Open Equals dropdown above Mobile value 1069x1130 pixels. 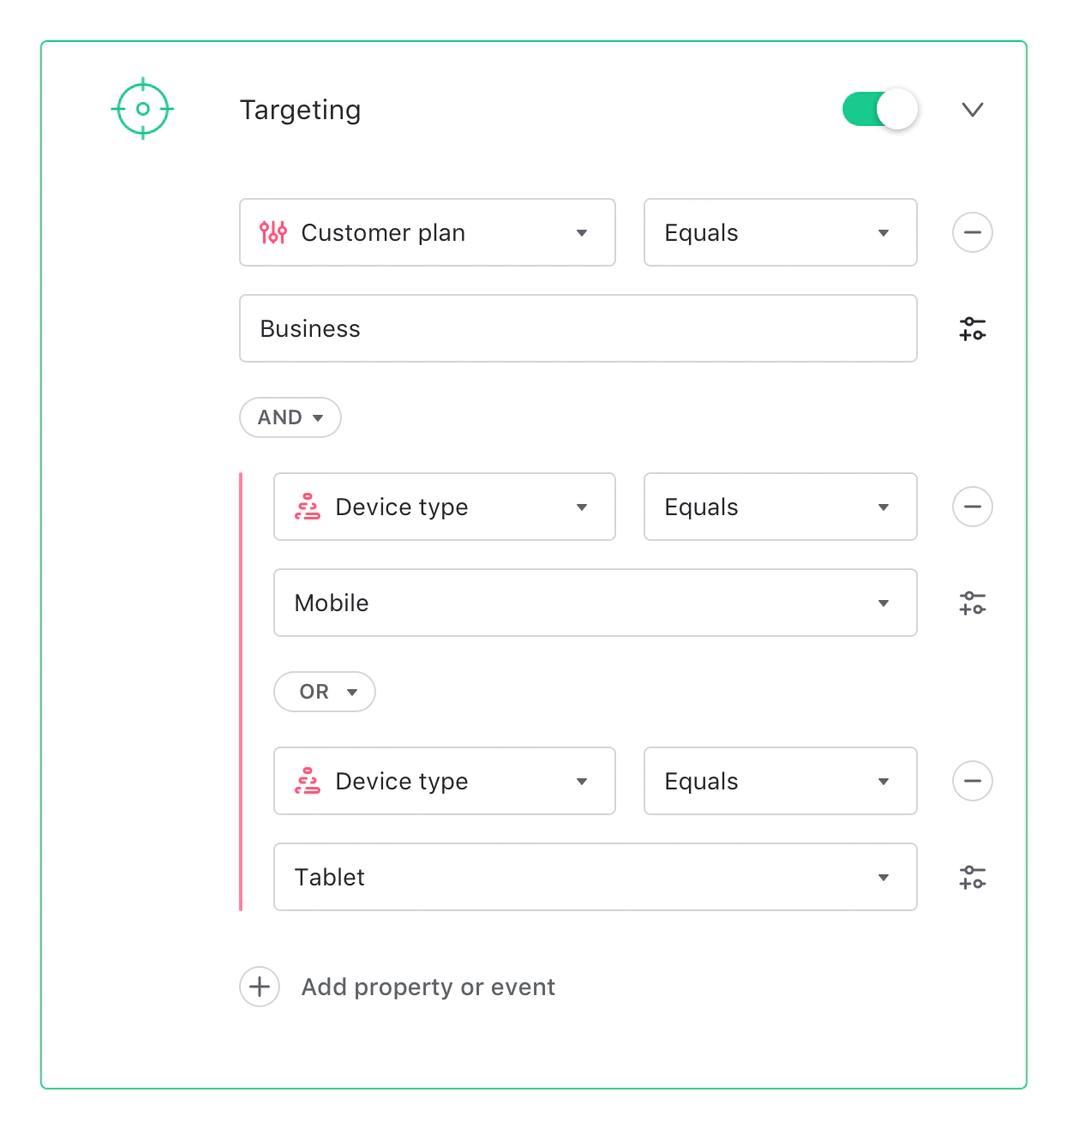[780, 507]
